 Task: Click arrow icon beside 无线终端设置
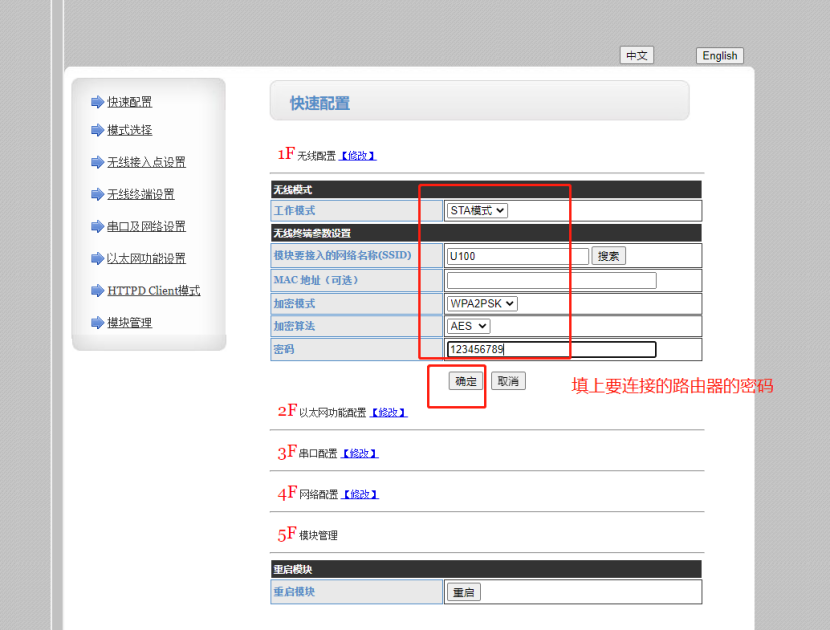(x=97, y=194)
